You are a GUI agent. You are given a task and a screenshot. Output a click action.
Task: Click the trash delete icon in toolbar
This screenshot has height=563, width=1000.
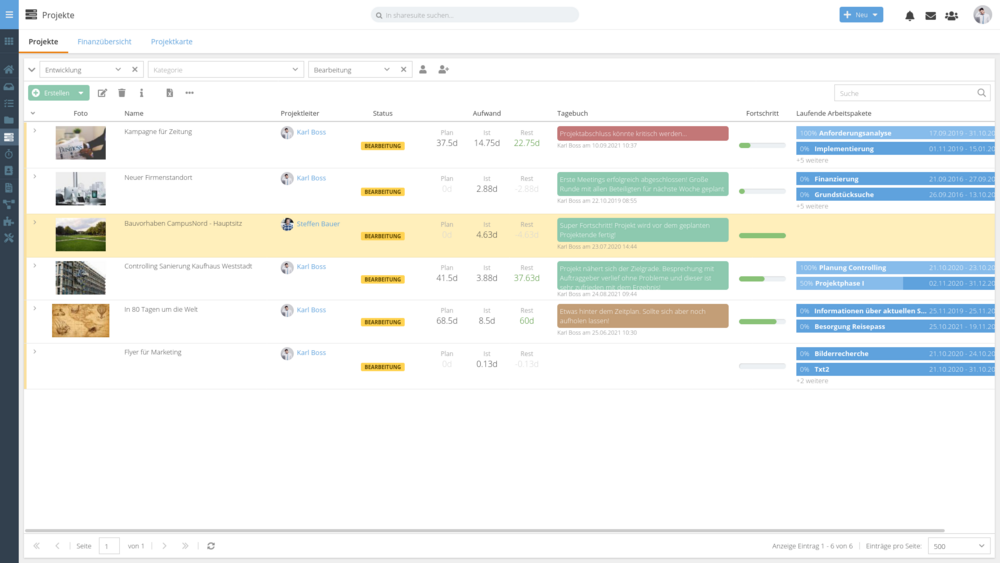122,93
